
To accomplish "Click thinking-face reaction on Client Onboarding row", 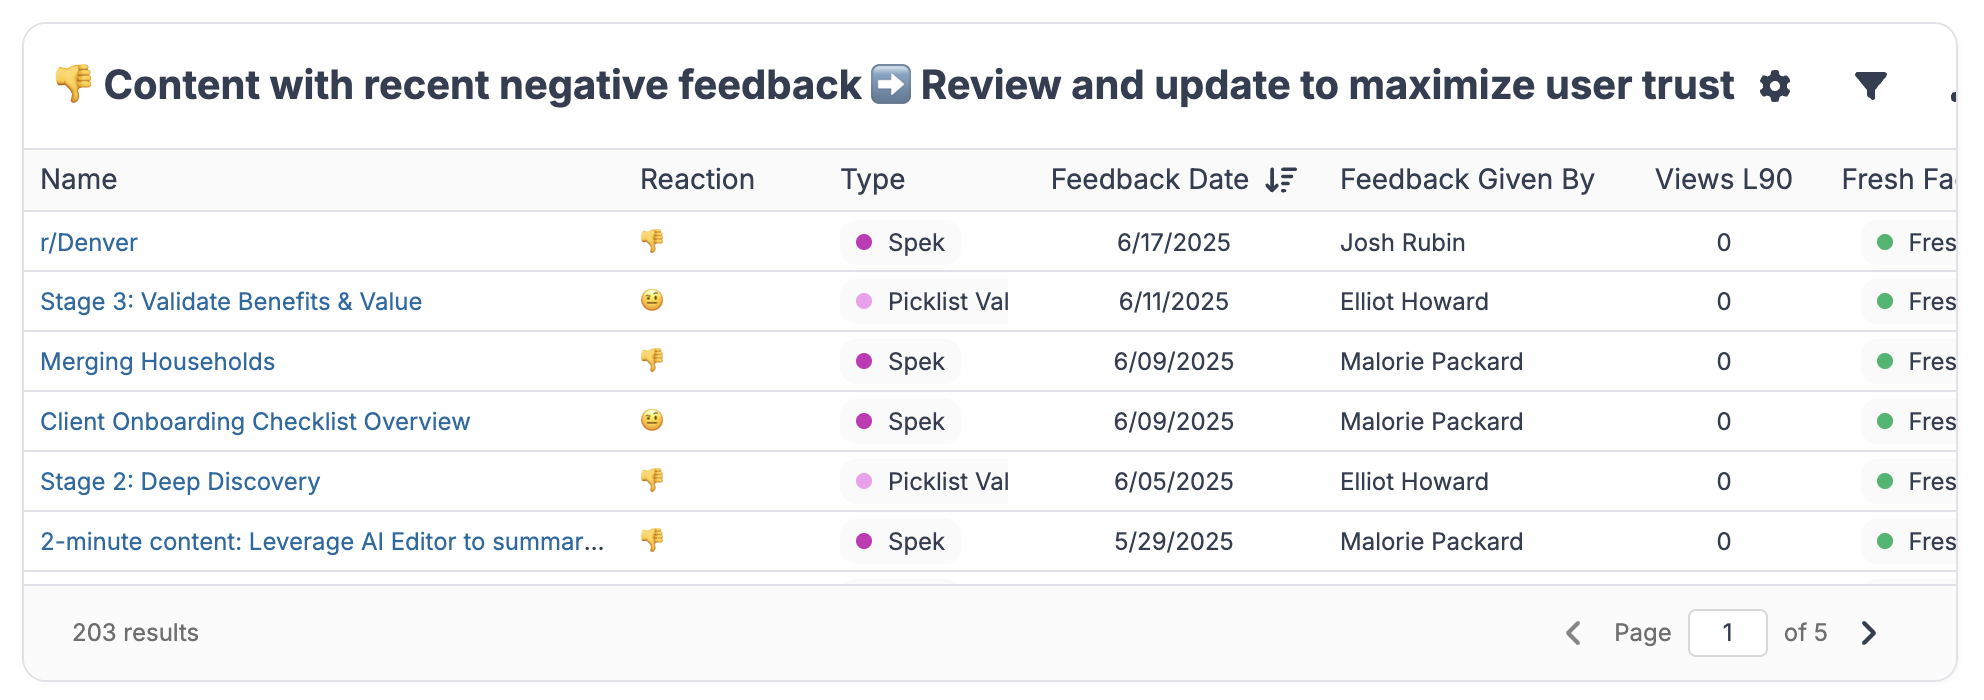I will point(652,420).
